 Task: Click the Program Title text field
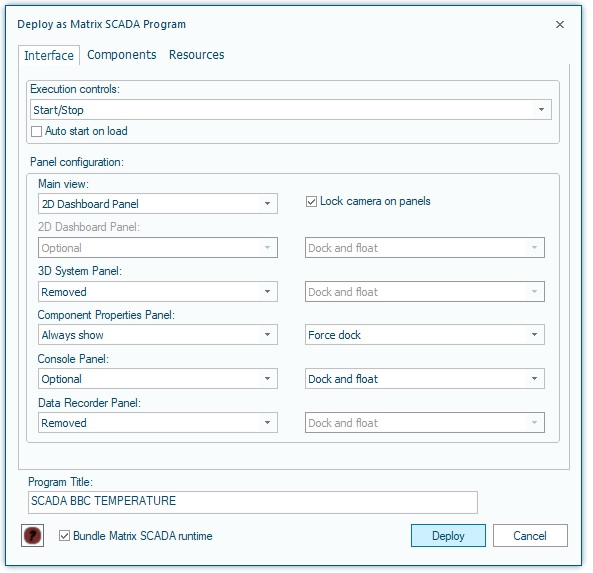click(x=253, y=502)
